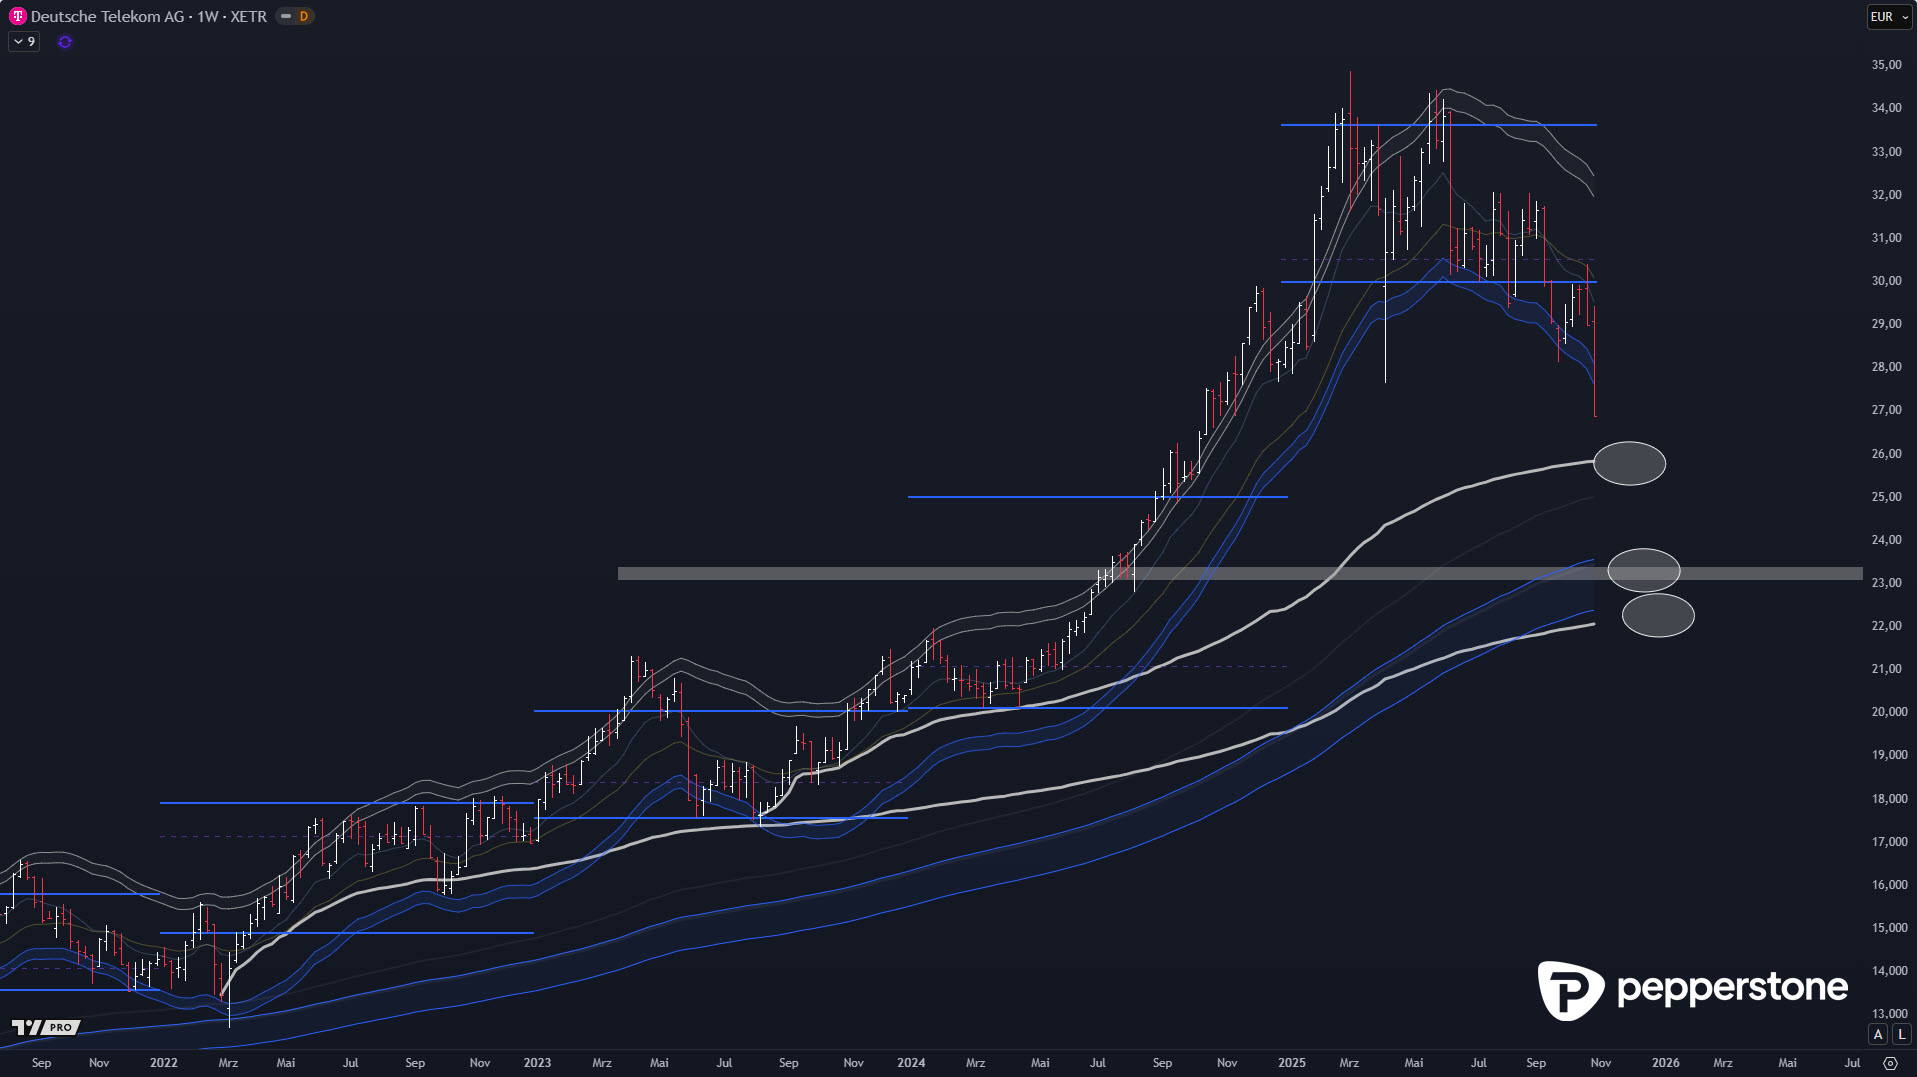The image size is (1917, 1077).
Task: Click the 2023 label on time axis
Action: (537, 1063)
